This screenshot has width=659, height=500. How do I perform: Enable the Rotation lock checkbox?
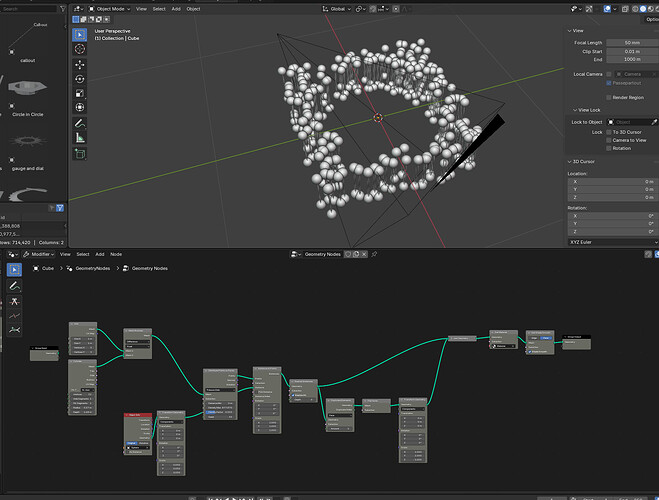click(609, 148)
